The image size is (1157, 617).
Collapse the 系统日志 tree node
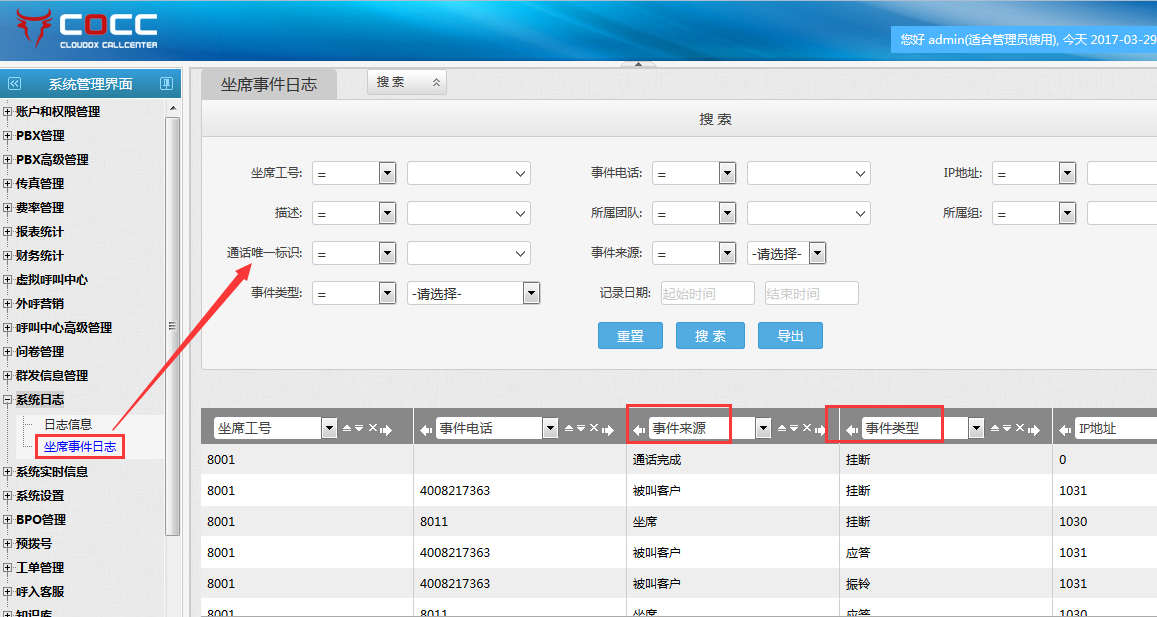click(9, 400)
